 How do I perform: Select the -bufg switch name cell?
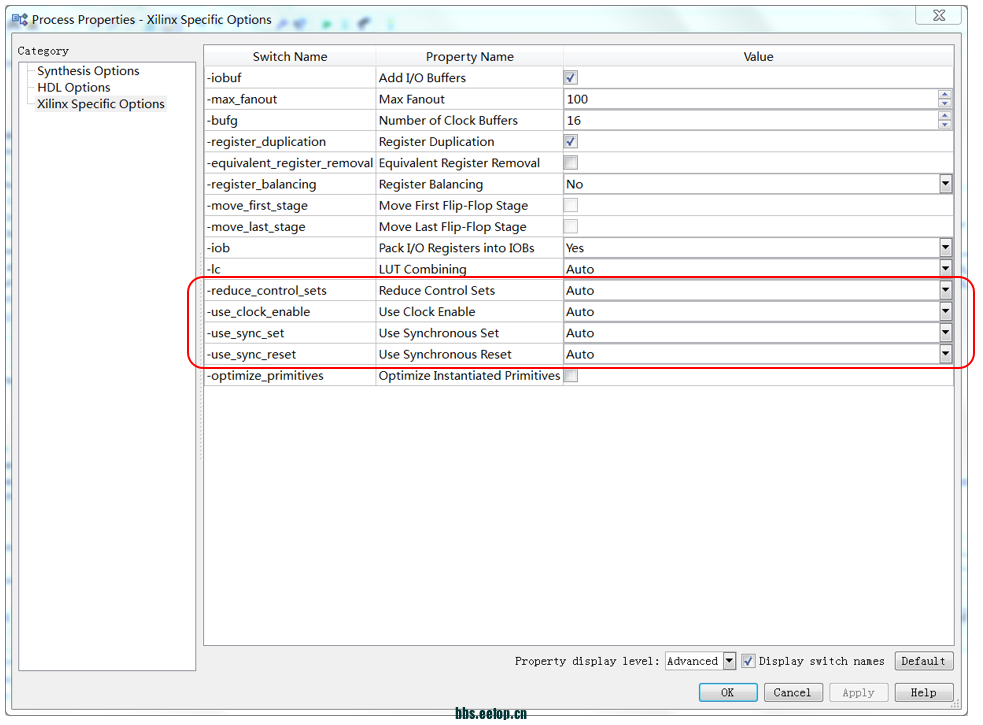[290, 120]
